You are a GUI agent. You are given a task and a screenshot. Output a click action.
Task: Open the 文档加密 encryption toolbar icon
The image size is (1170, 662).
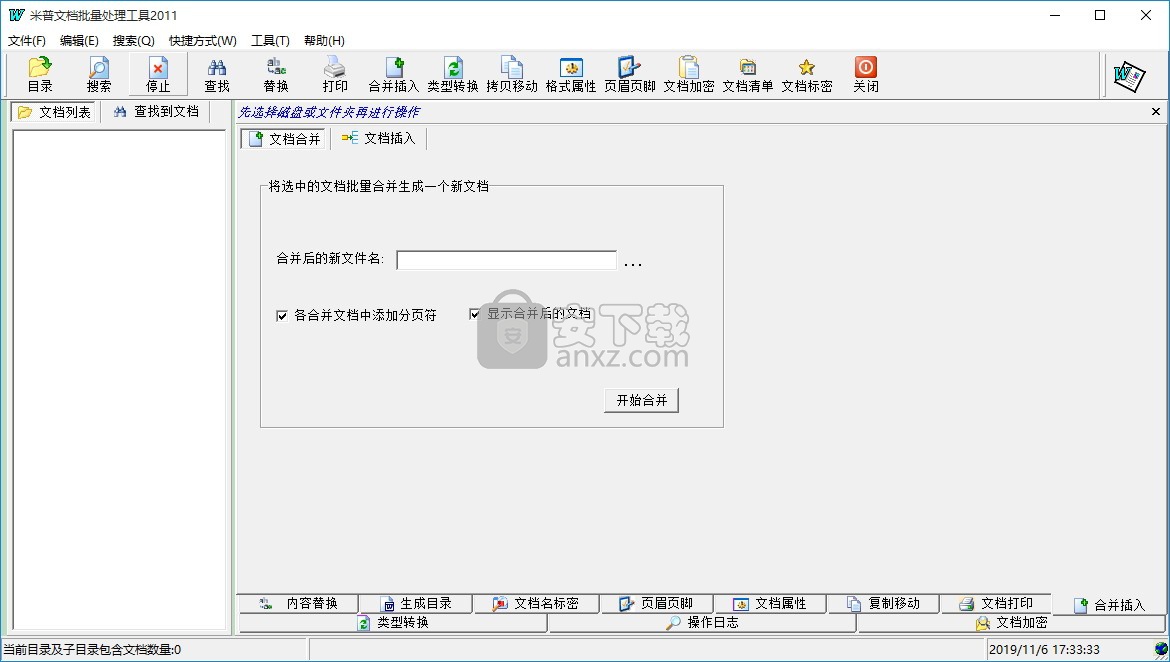pyautogui.click(x=689, y=75)
